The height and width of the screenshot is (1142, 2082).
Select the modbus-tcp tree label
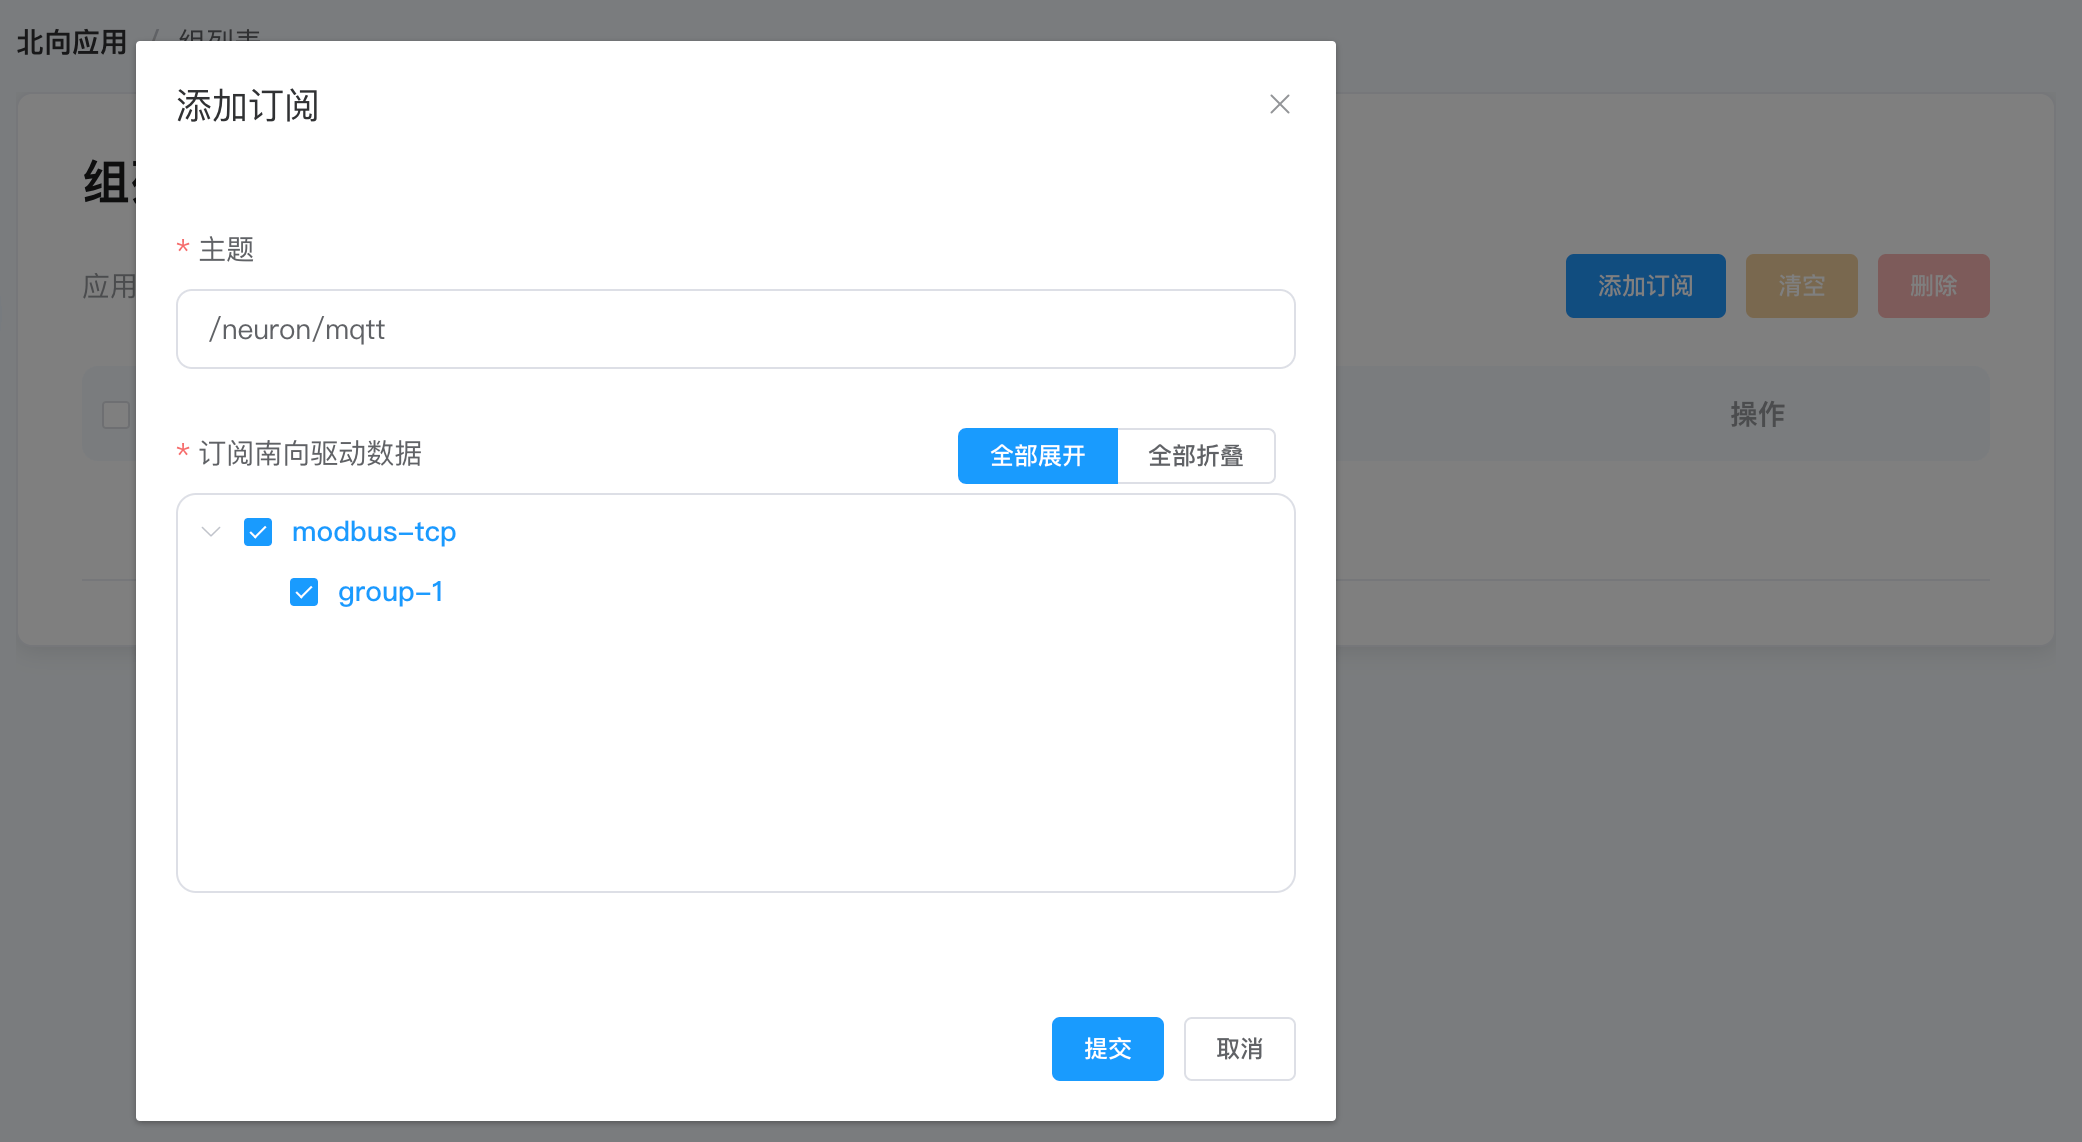[374, 531]
